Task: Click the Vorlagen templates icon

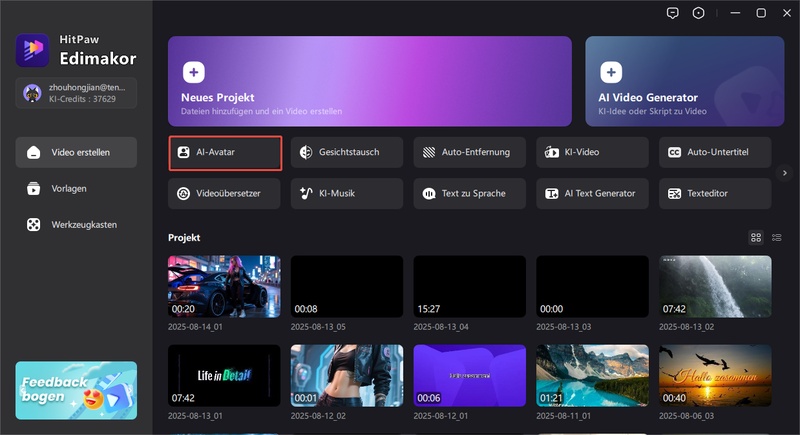Action: [x=34, y=189]
